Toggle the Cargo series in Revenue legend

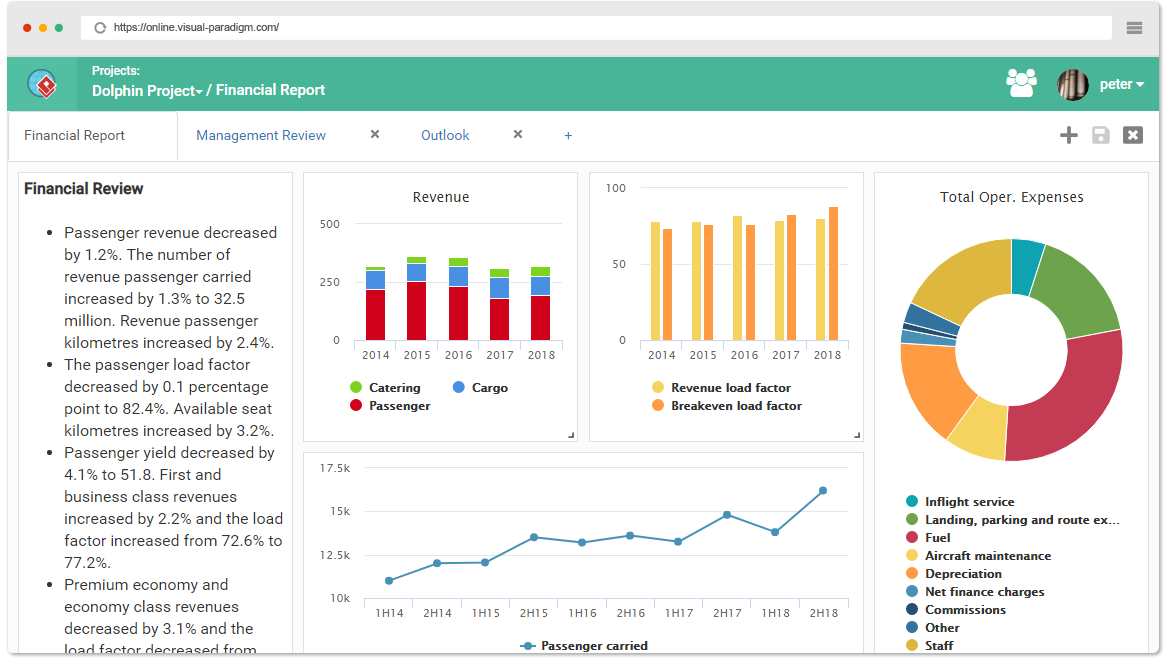(480, 387)
